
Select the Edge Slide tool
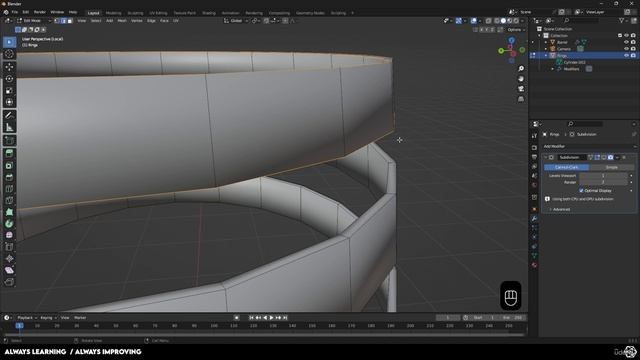[9, 247]
